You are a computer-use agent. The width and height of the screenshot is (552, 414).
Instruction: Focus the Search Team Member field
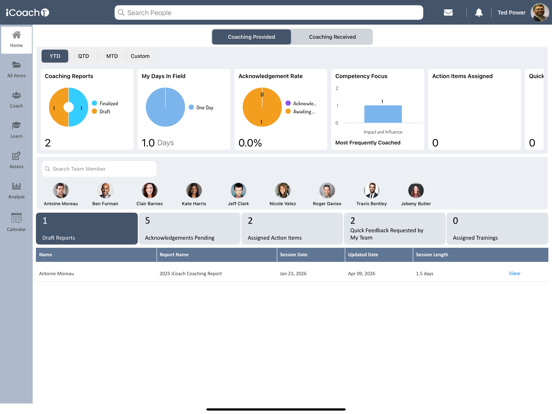99,169
